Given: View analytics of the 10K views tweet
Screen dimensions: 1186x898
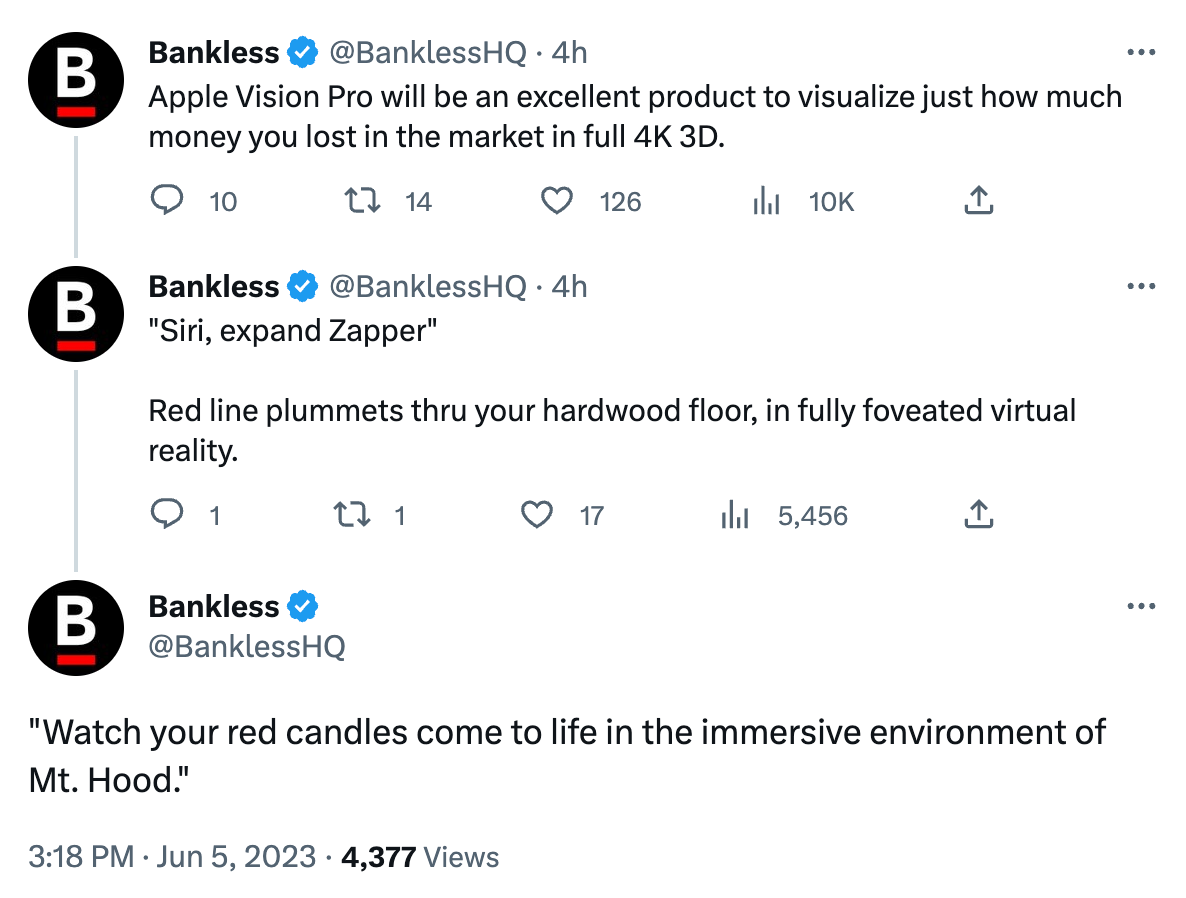Looking at the screenshot, I should 766,202.
